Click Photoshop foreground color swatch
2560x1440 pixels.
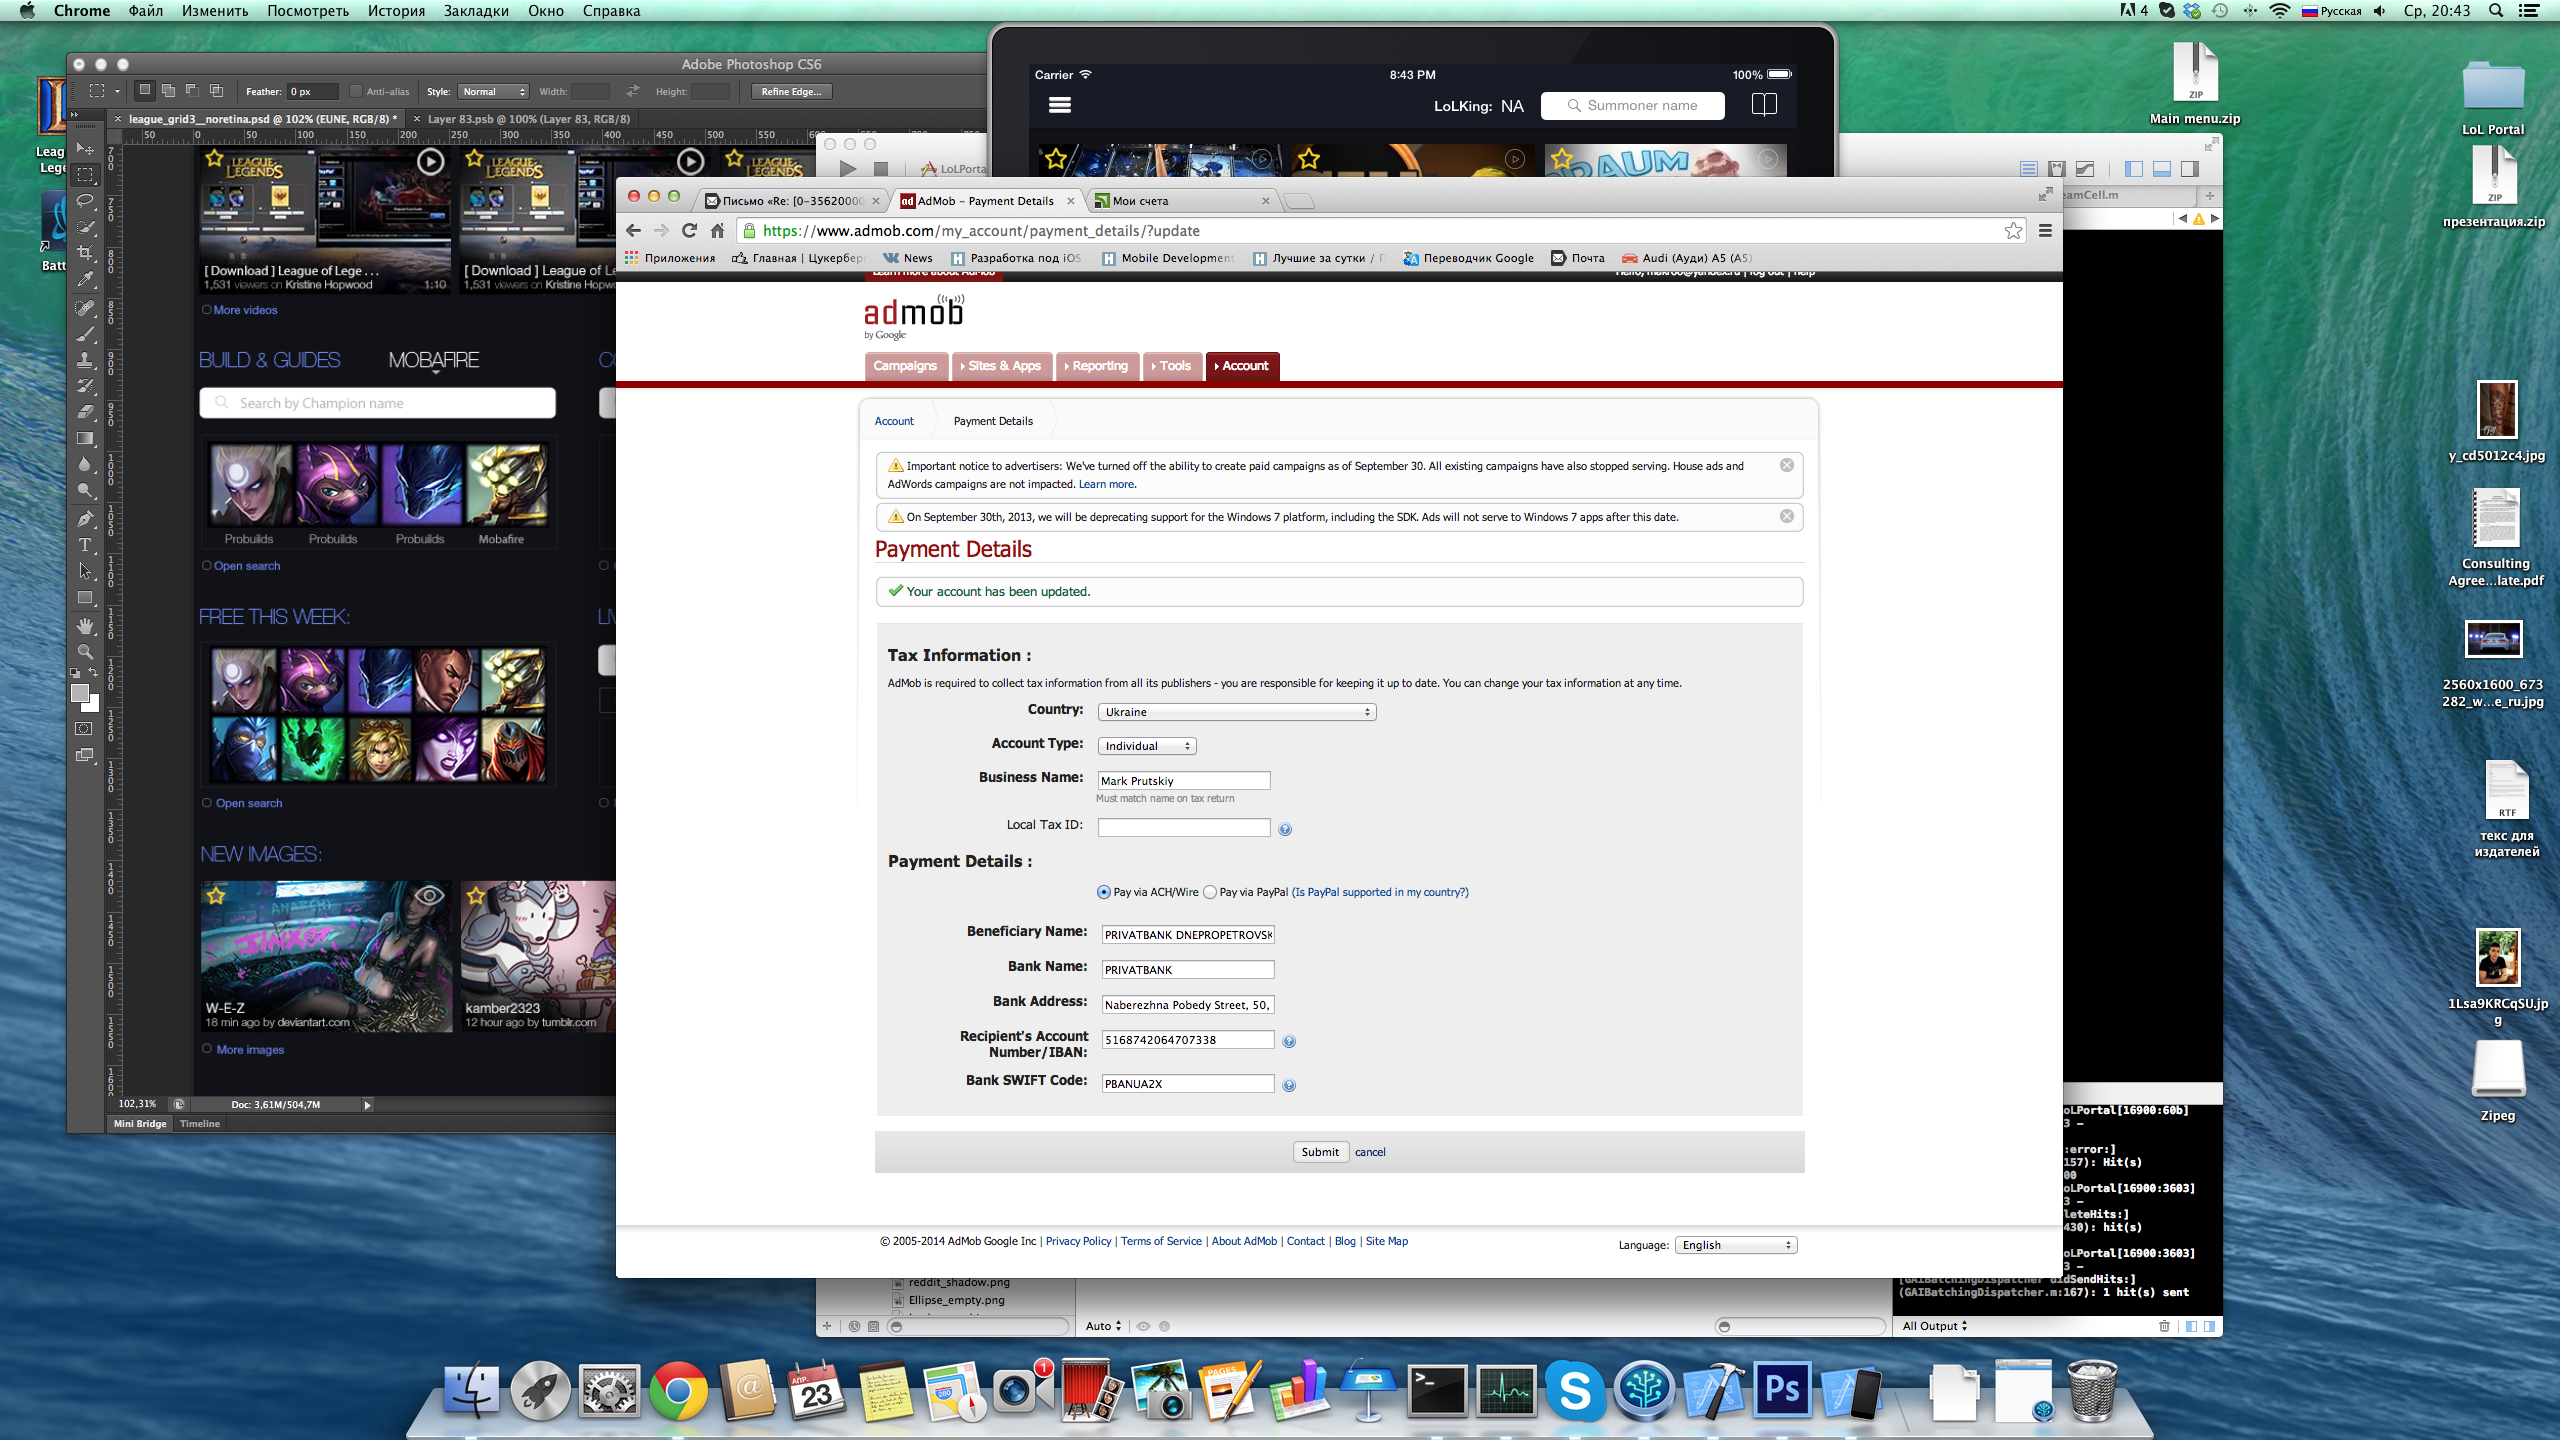80,693
